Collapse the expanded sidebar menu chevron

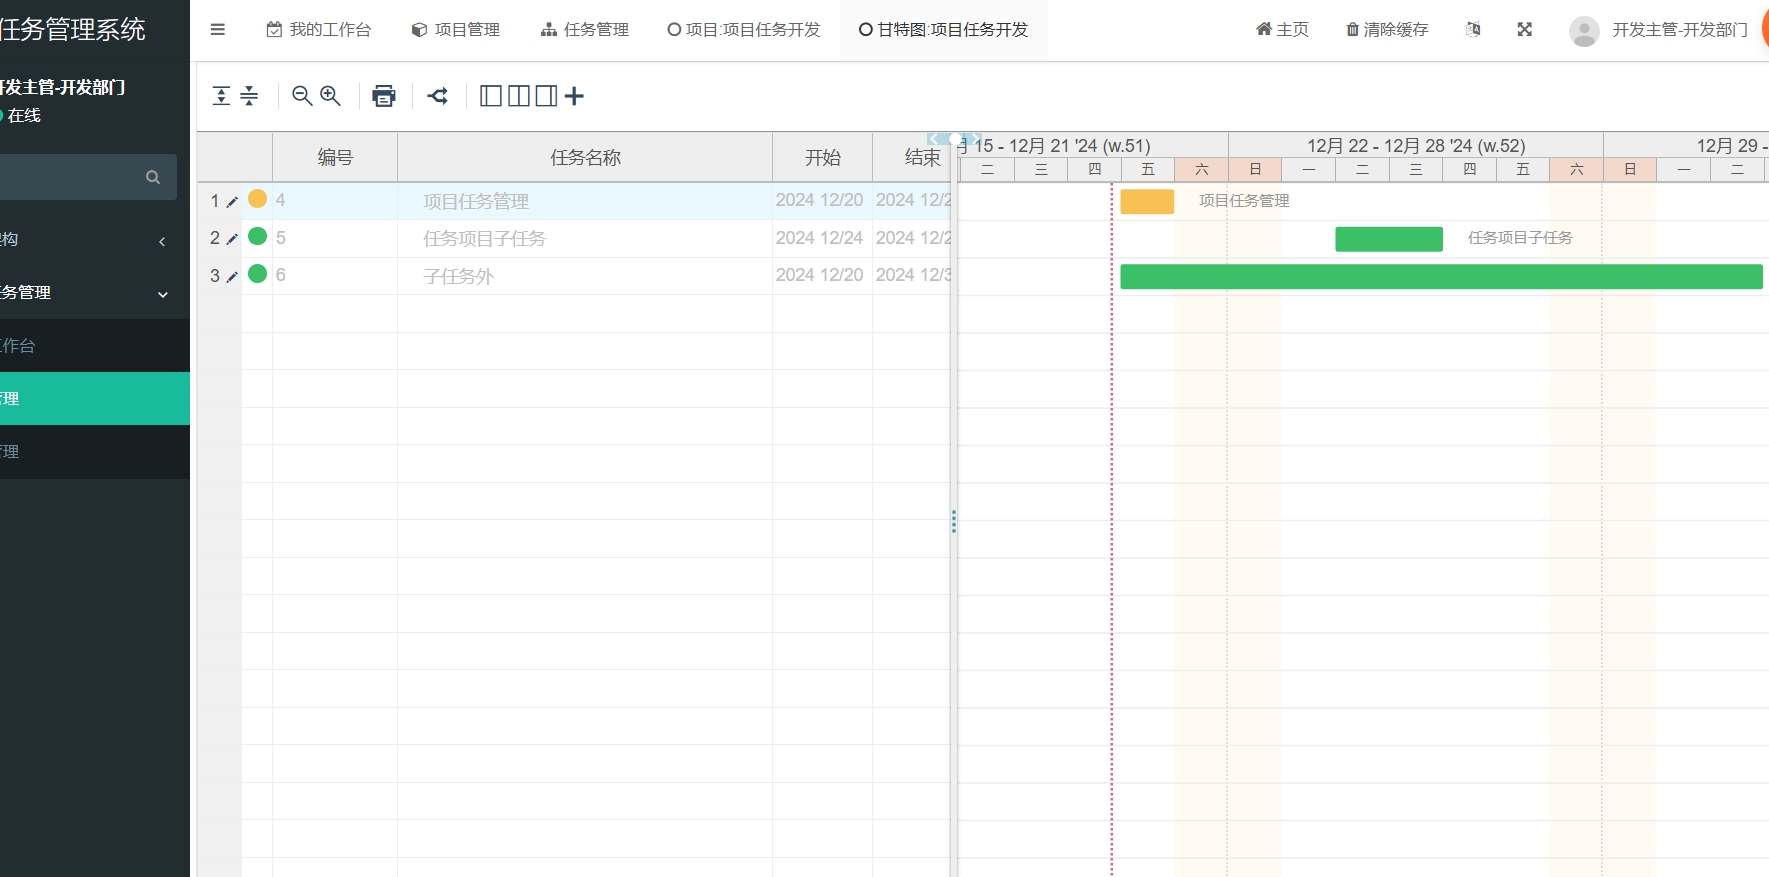coord(163,294)
